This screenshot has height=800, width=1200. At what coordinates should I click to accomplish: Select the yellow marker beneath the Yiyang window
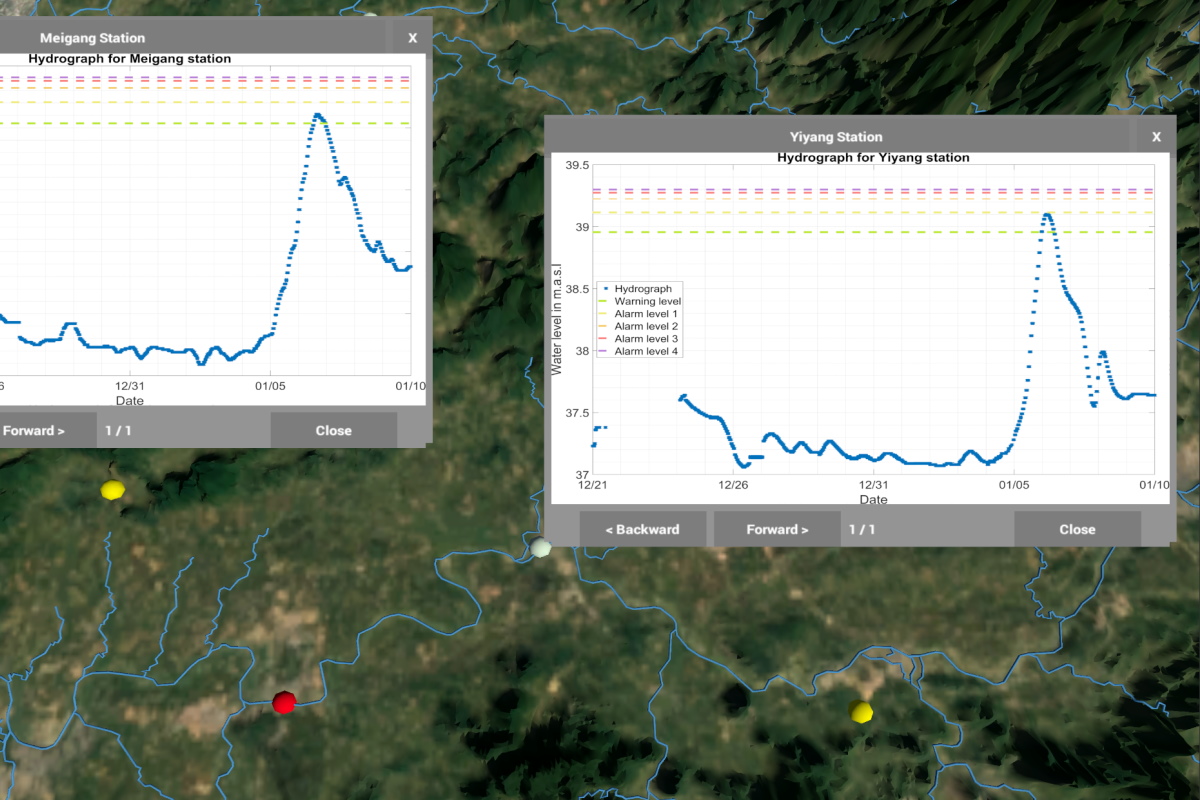coord(860,711)
